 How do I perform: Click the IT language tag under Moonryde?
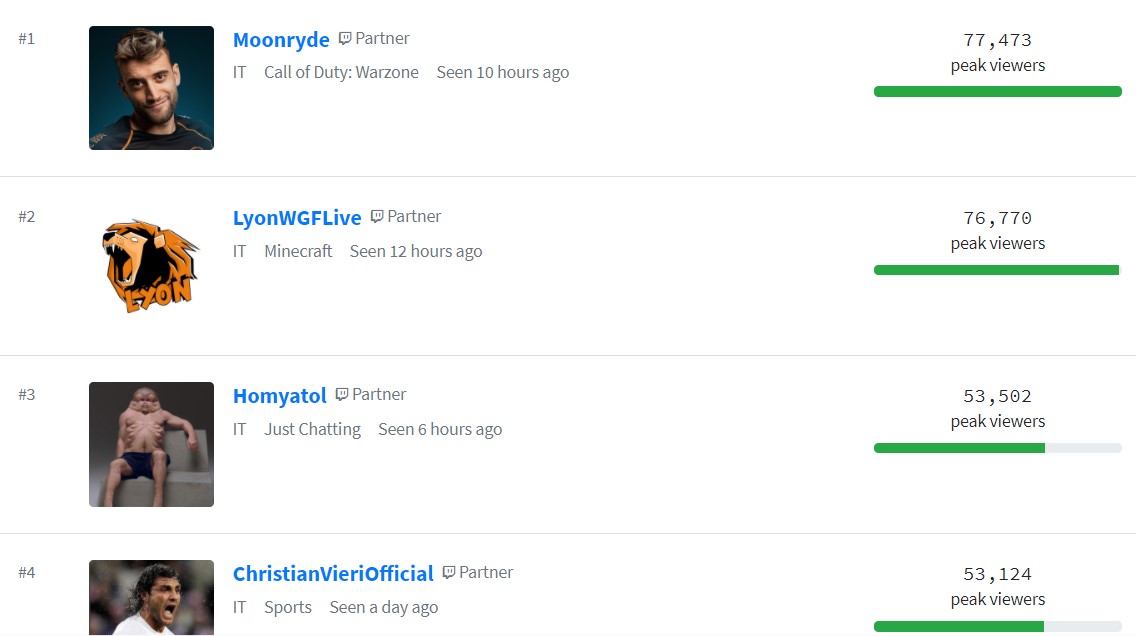coord(239,72)
